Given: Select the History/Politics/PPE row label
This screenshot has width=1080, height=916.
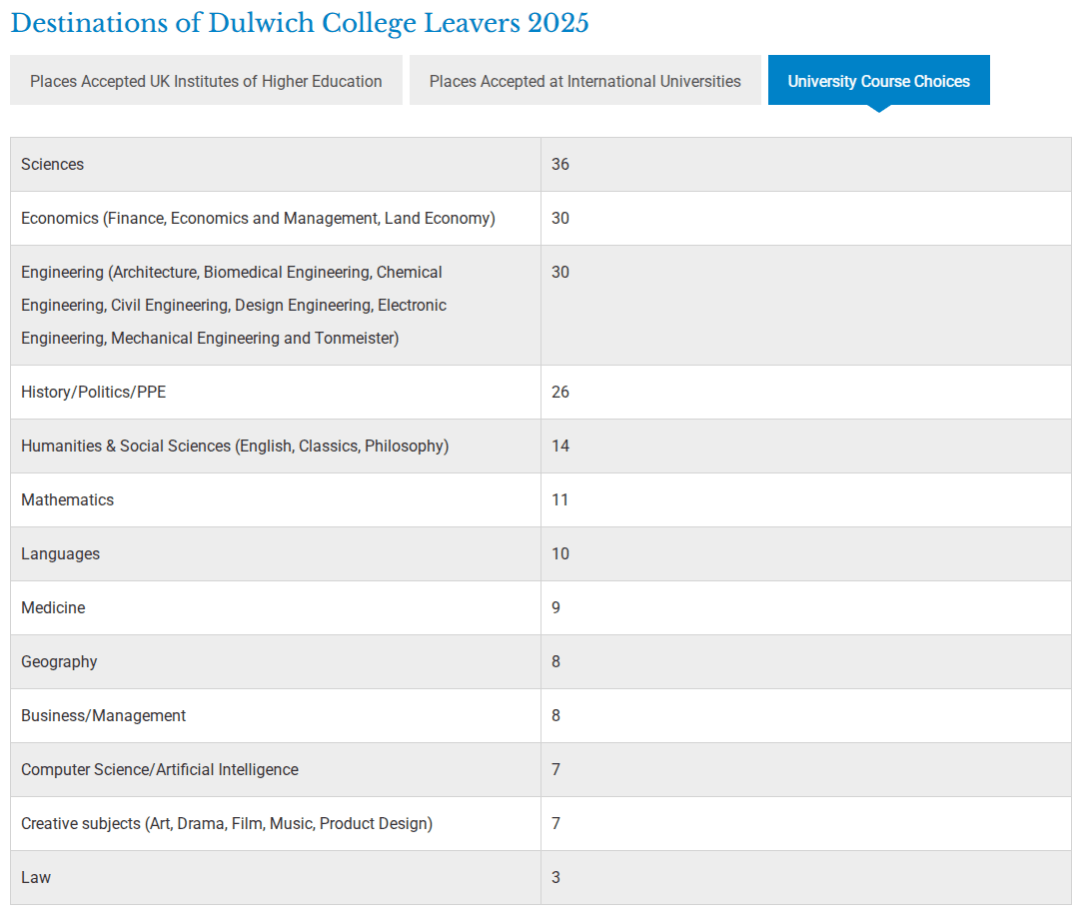Looking at the screenshot, I should tap(94, 392).
